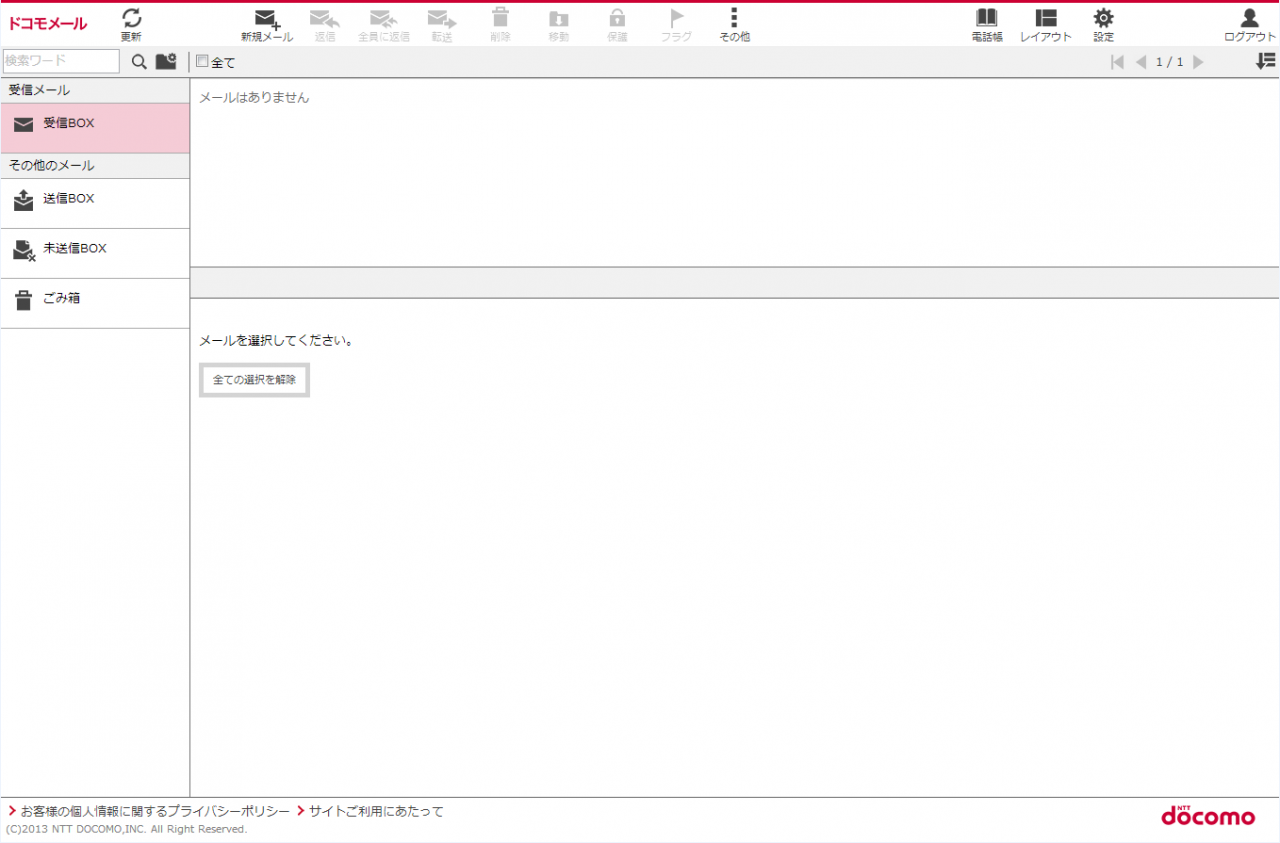Screen dimensions: 1280x843
Task: Open the 未送信BOX folder
Action: tap(95, 253)
